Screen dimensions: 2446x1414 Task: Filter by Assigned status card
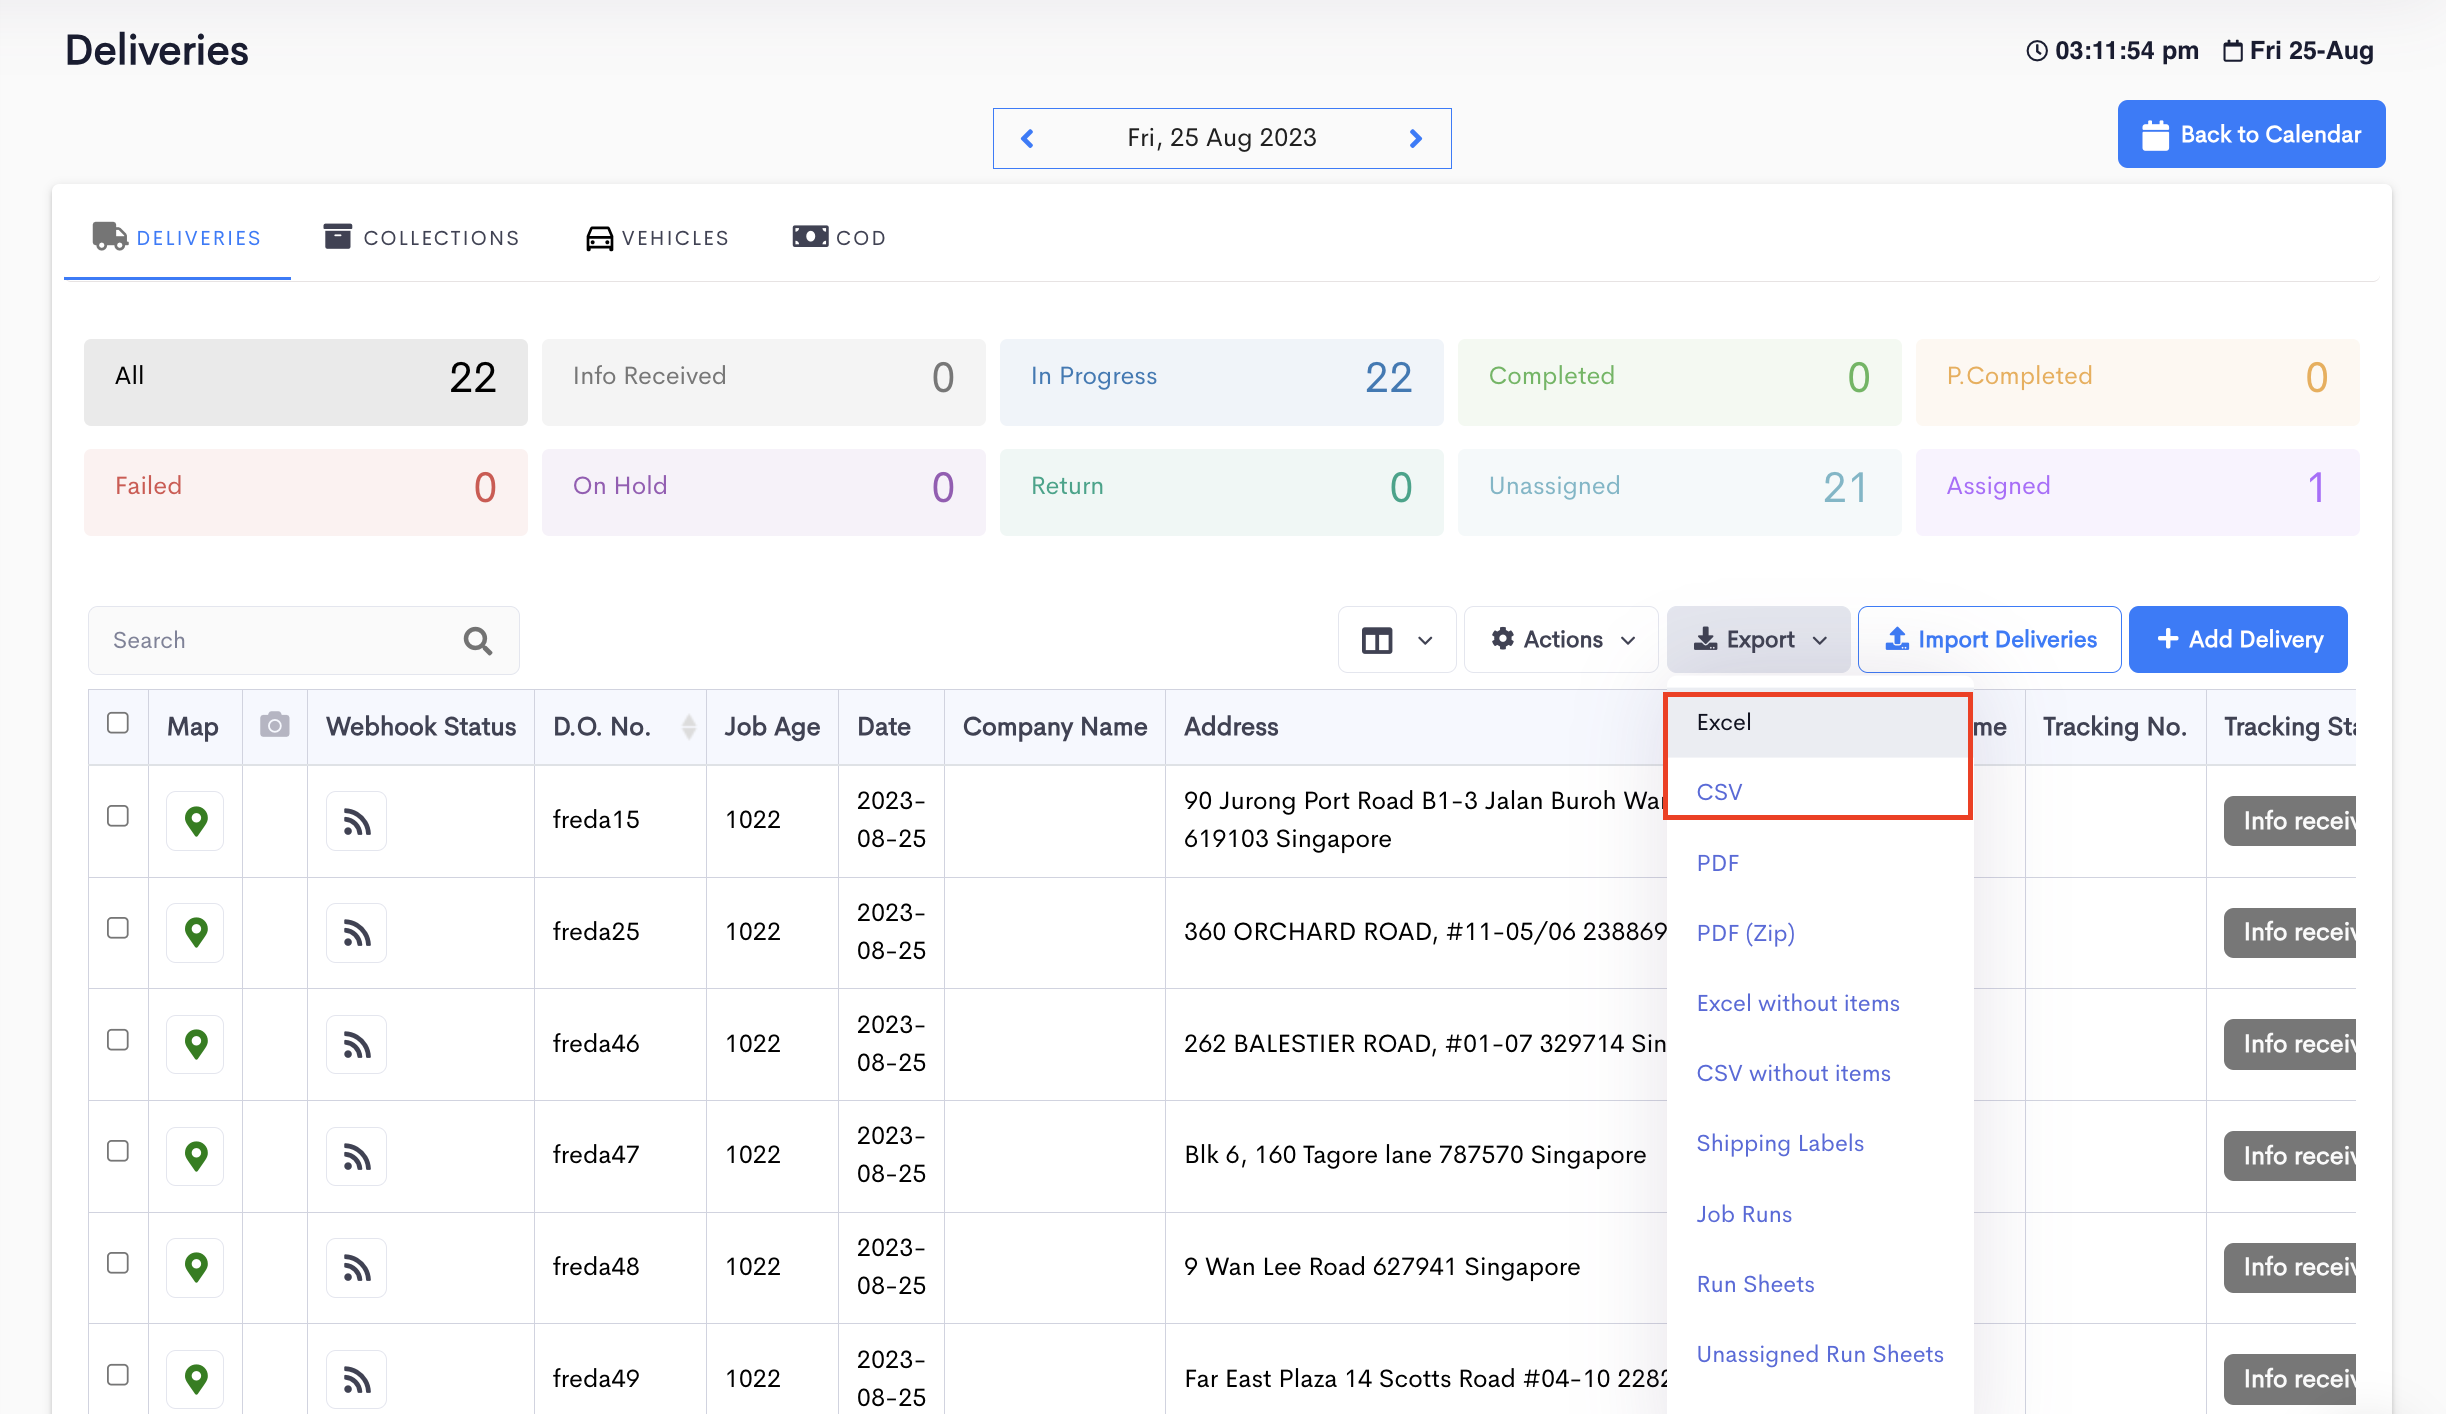[2137, 492]
